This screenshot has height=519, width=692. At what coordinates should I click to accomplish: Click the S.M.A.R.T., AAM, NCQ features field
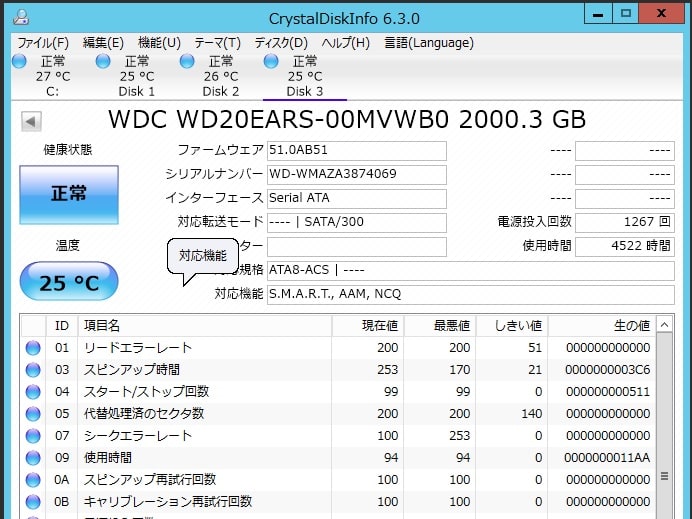[470, 294]
